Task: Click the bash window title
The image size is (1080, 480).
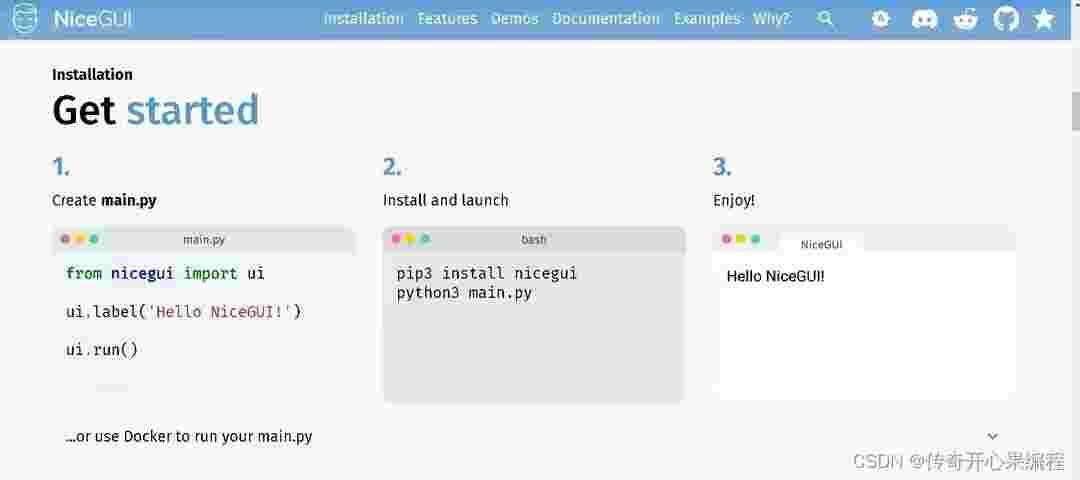Action: pyautogui.click(x=534, y=240)
